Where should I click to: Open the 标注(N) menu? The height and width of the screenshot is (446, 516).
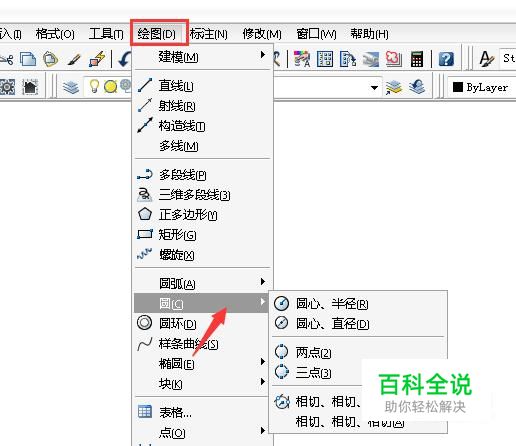209,34
